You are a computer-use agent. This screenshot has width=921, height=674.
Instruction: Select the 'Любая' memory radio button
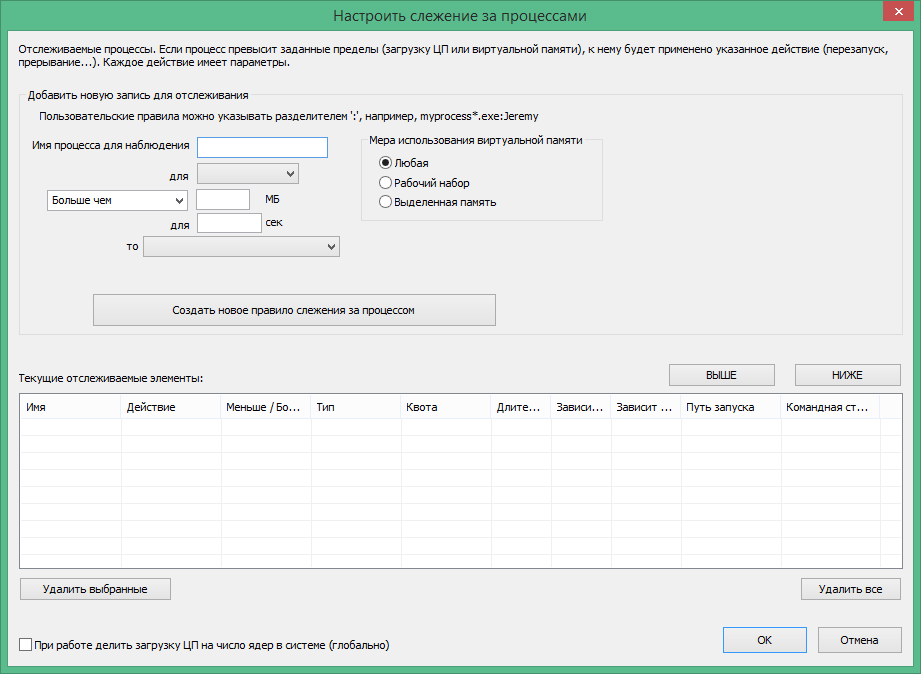[x=386, y=163]
